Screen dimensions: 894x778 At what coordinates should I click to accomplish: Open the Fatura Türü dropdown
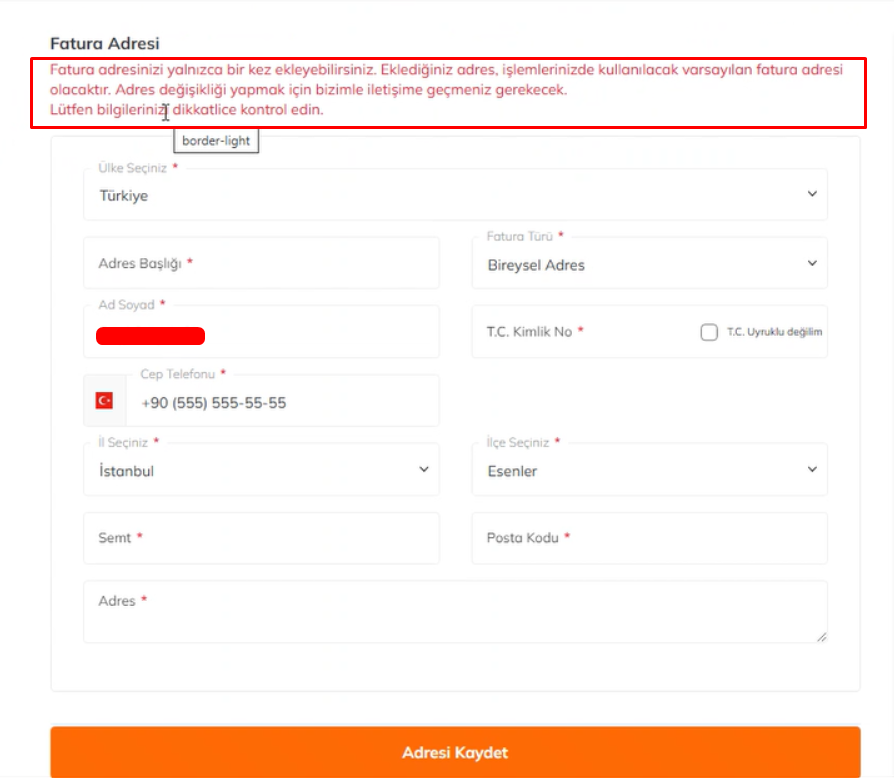click(x=649, y=263)
